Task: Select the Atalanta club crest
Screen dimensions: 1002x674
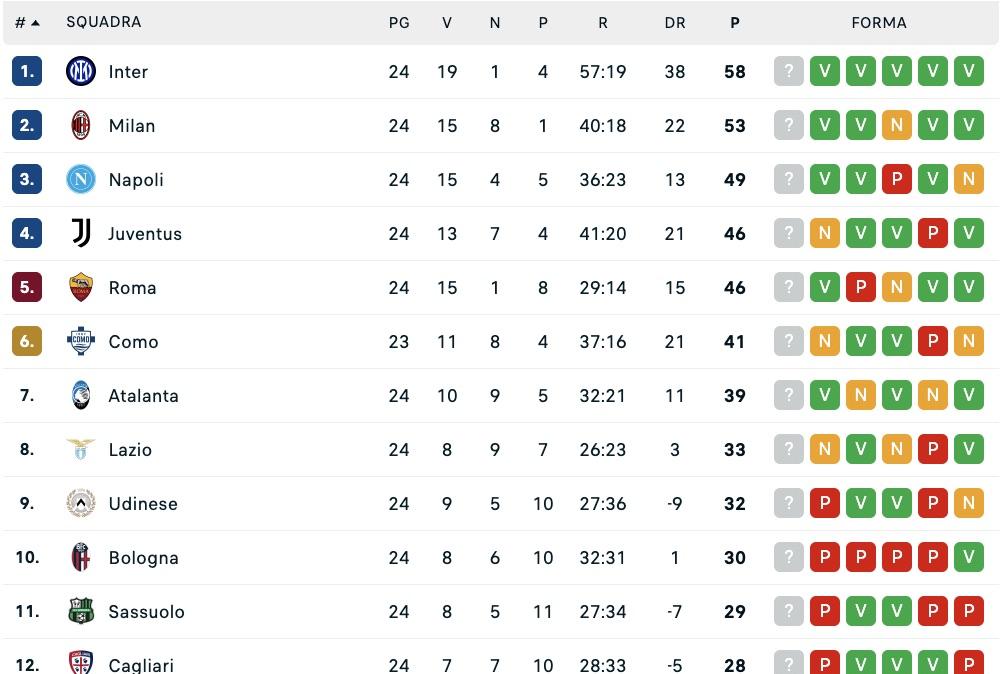Action: [81, 395]
